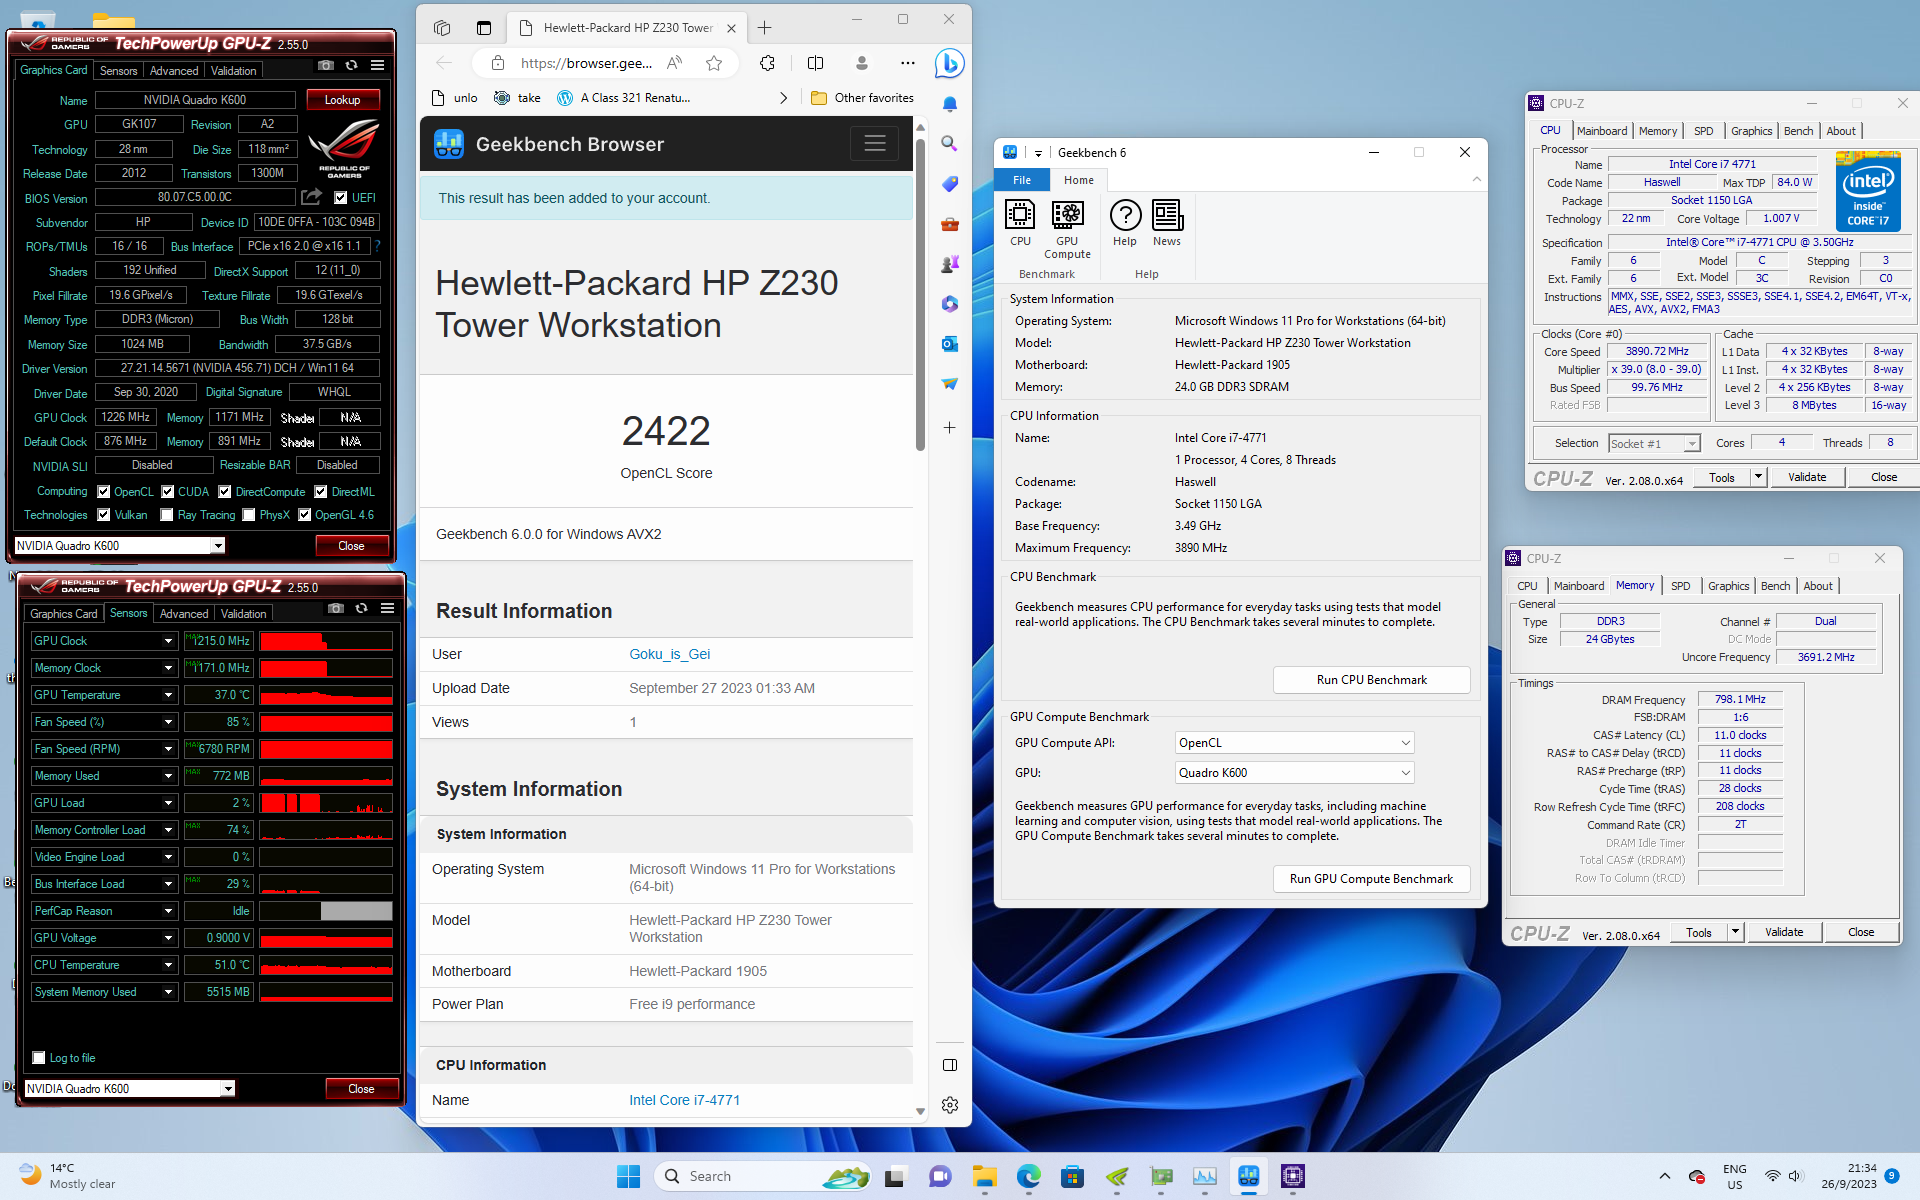Viewport: 1920px width, 1200px height.
Task: Click the GPU Compute icon in Geekbench ribbon
Action: point(1067,230)
